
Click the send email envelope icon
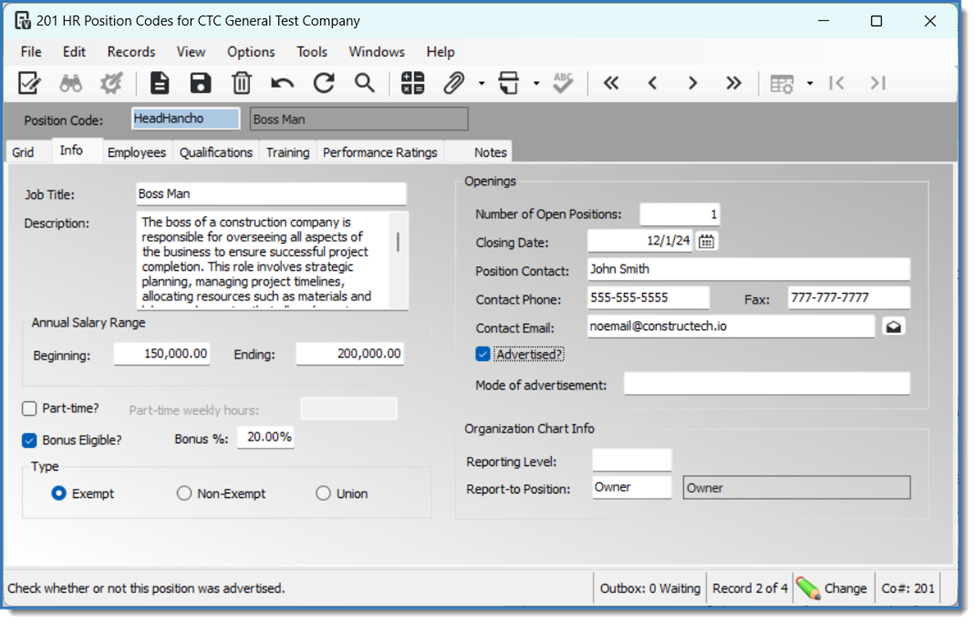[893, 327]
